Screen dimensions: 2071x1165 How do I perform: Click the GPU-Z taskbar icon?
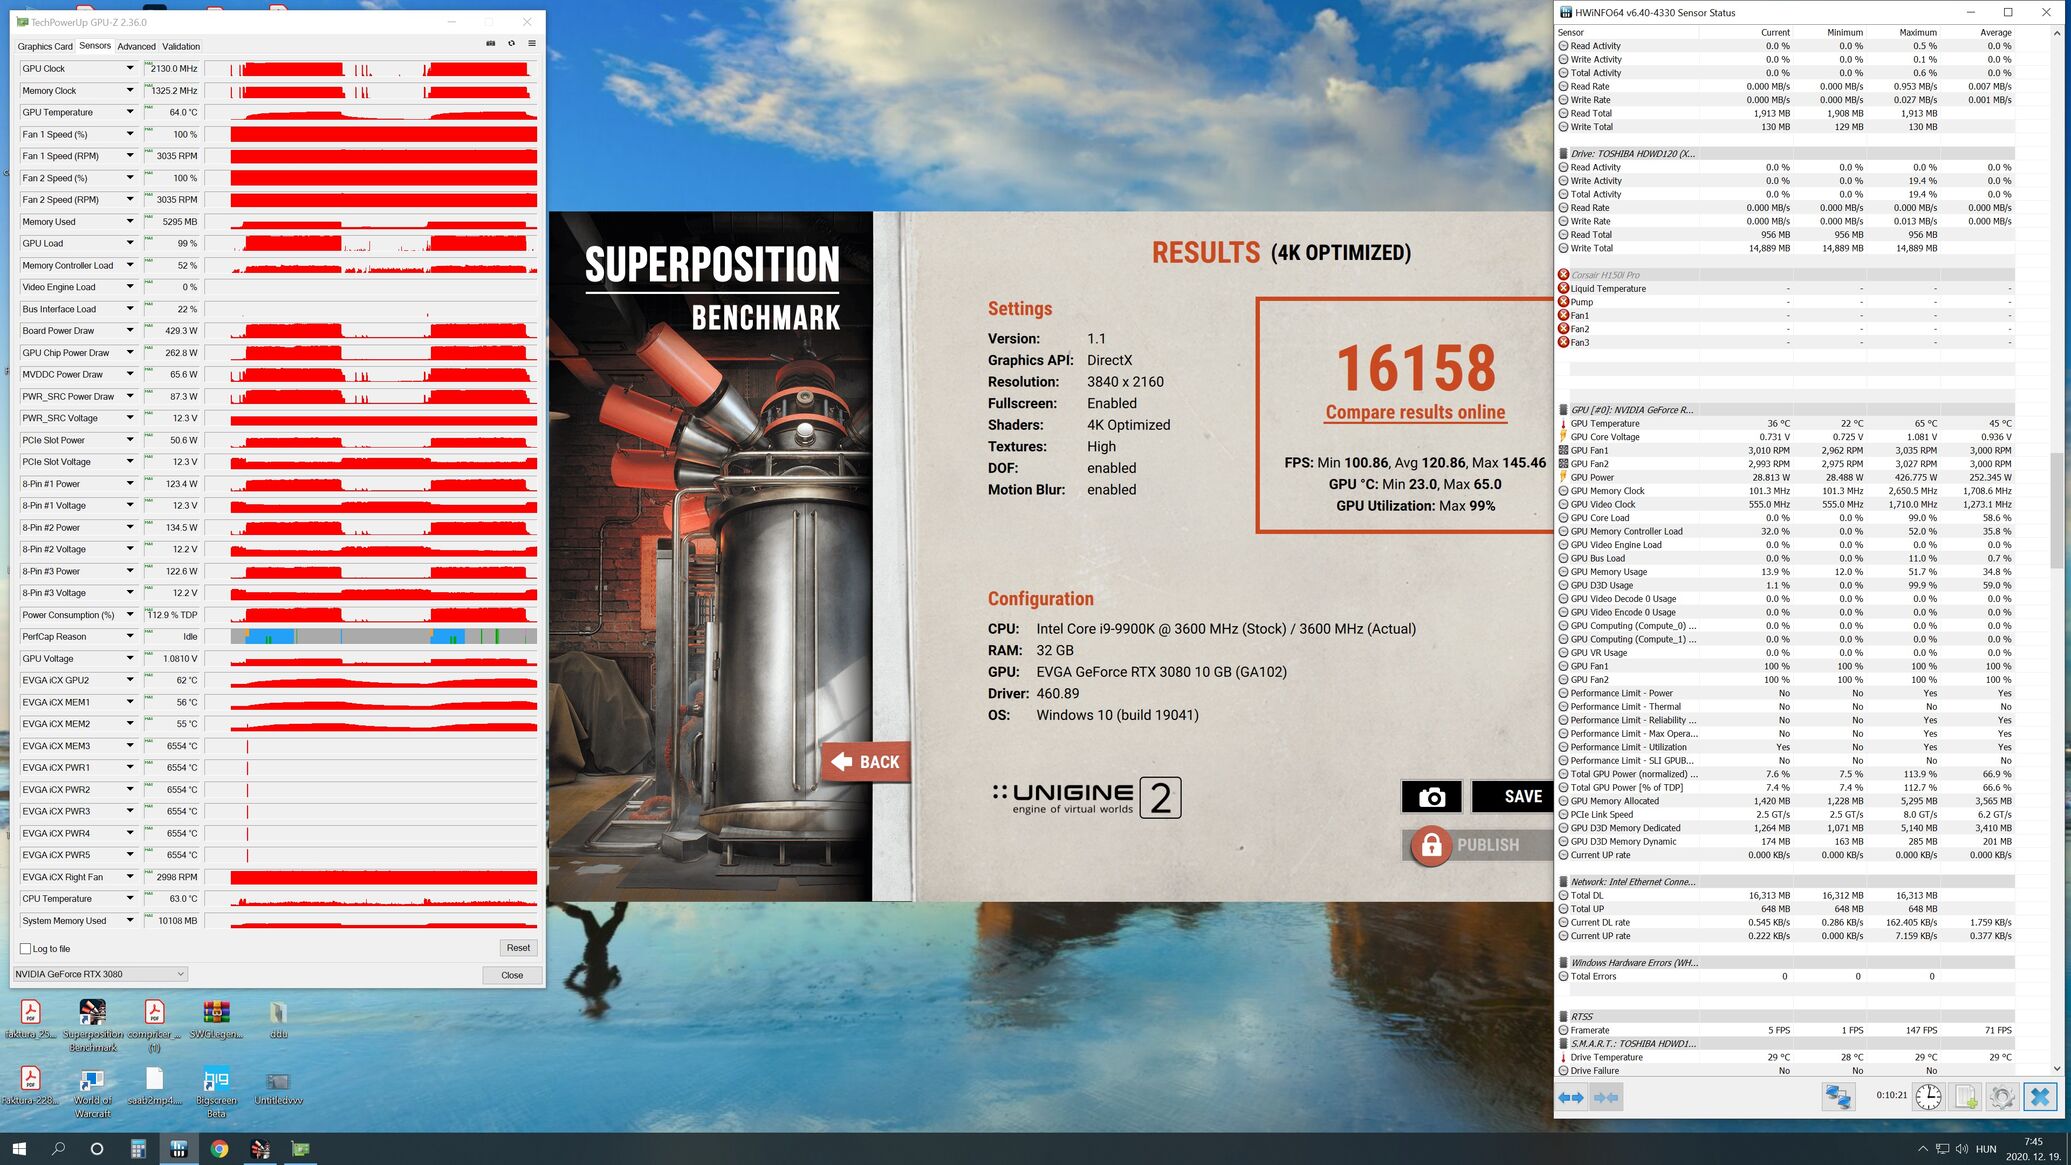[300, 1149]
